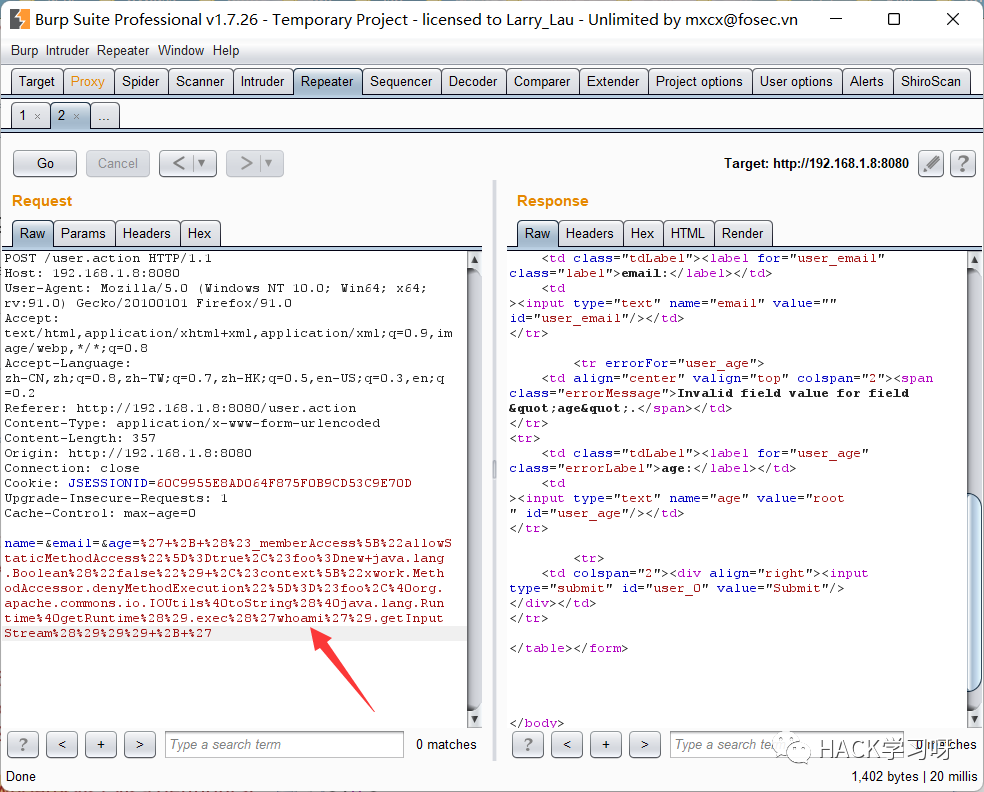Open the User options tab
984x792 pixels.
coord(796,82)
